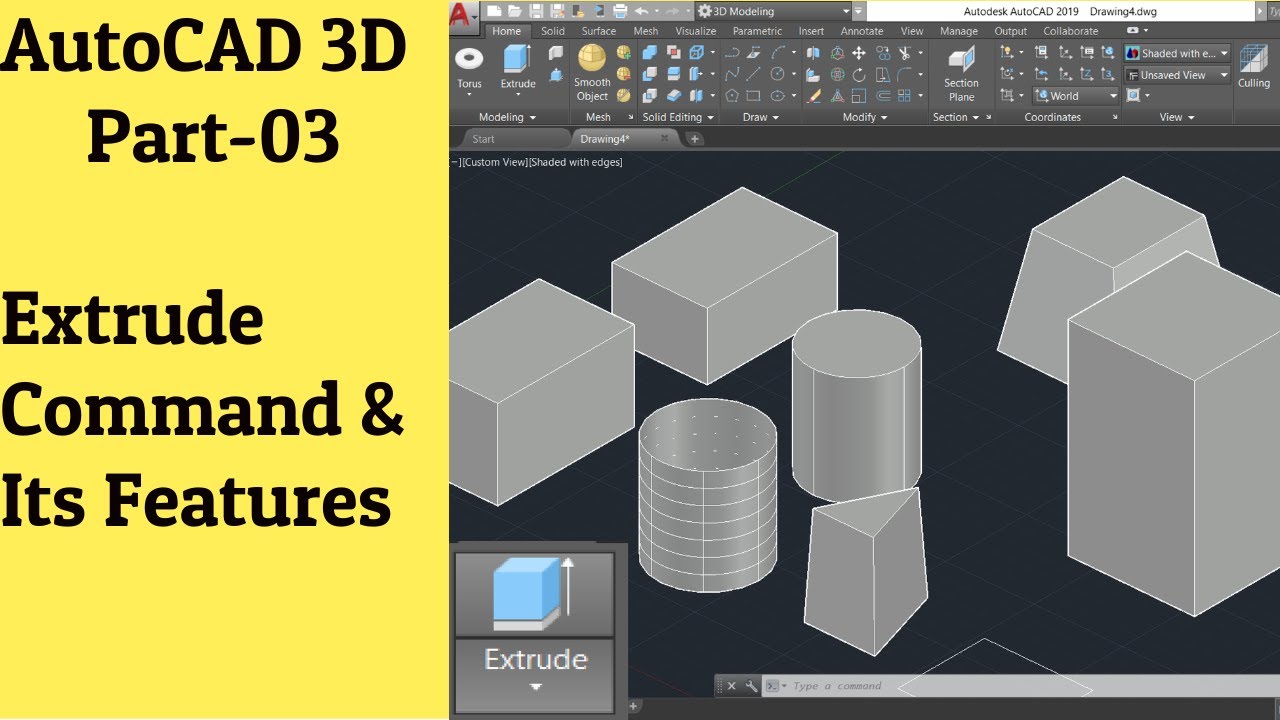Switch to the Surface ribbon tab

tap(599, 31)
